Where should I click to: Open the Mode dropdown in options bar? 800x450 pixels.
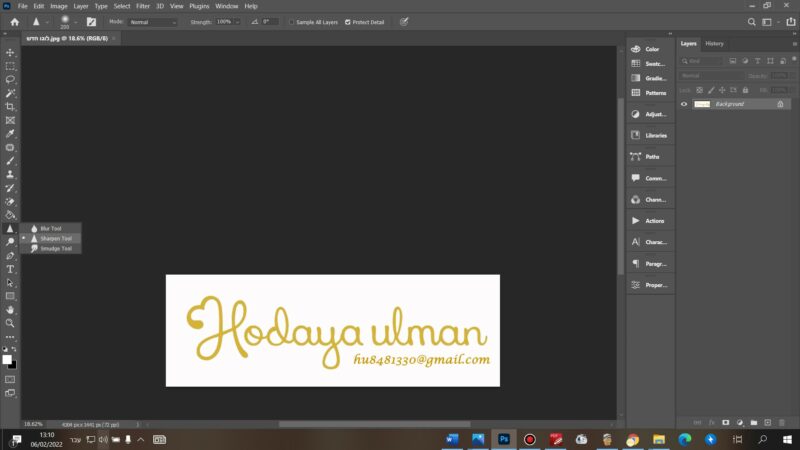click(153, 21)
